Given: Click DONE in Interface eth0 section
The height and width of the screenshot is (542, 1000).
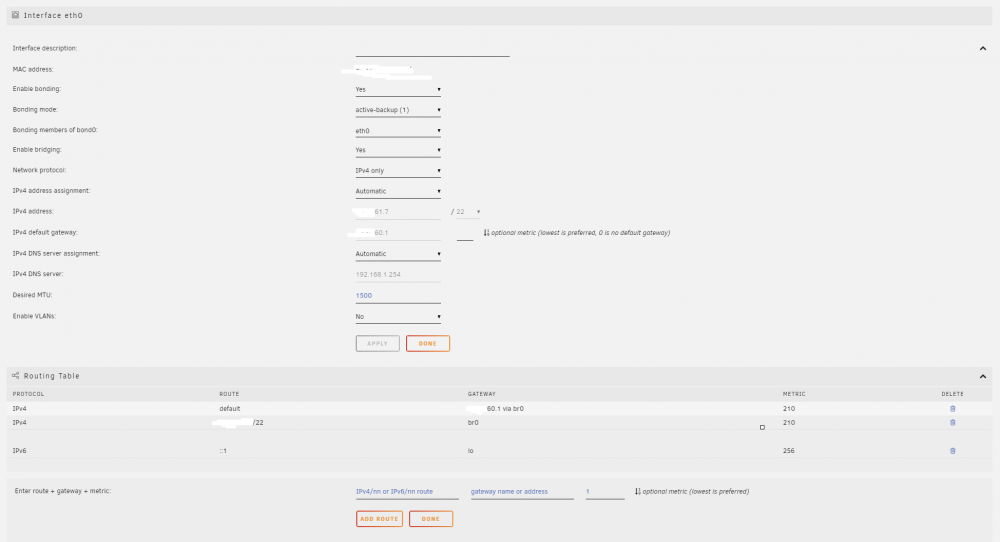Looking at the screenshot, I should pos(428,344).
